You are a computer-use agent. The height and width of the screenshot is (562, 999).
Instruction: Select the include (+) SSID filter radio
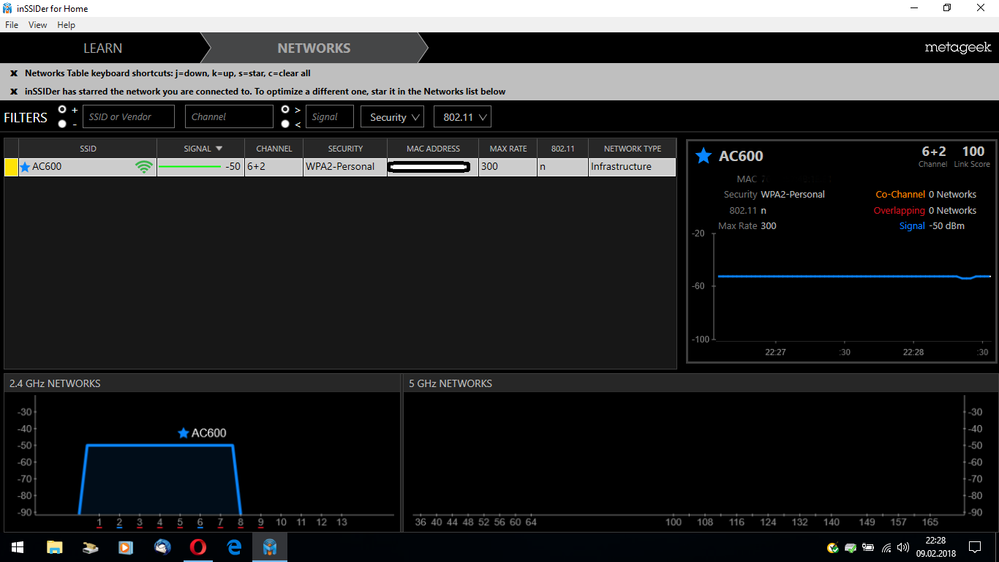click(63, 110)
